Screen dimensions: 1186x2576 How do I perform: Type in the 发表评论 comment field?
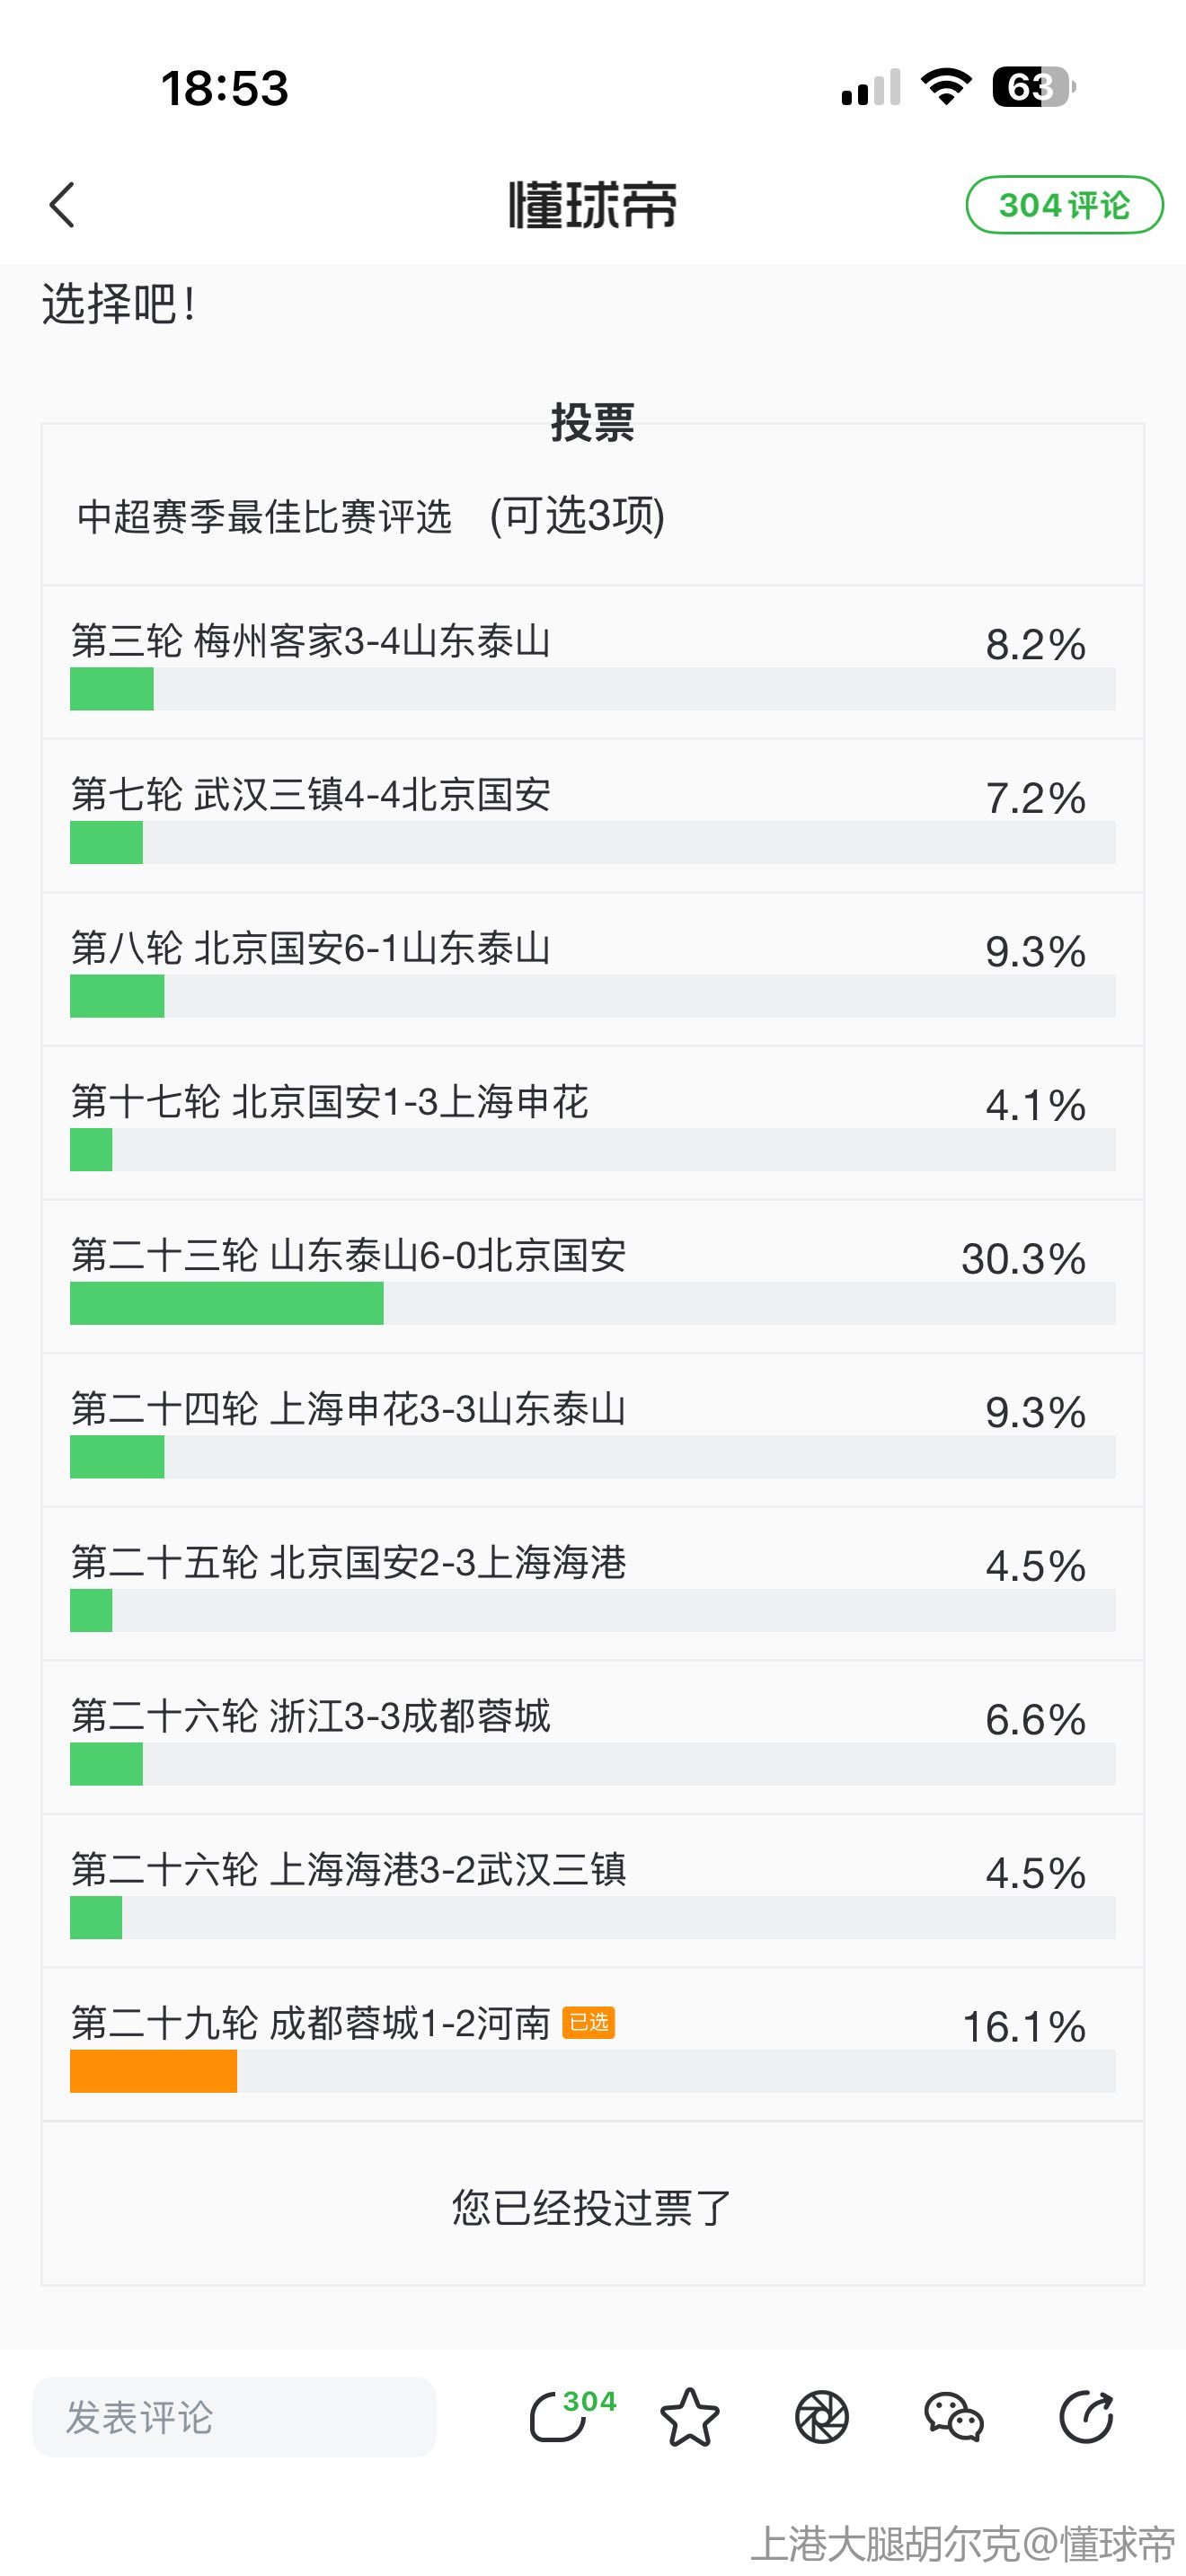[234, 2417]
